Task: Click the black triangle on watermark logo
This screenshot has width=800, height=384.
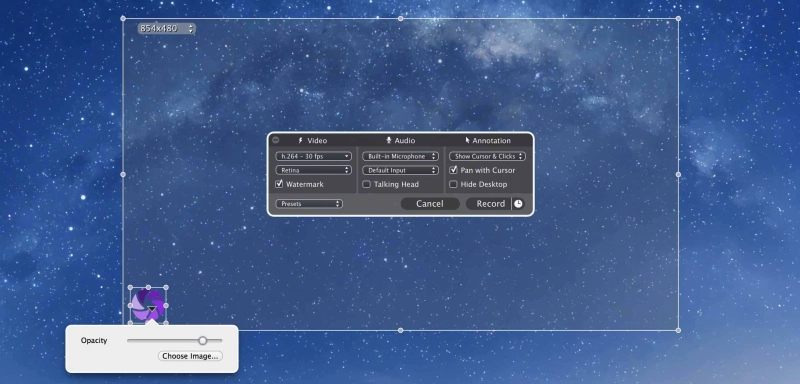Action: pos(152,309)
